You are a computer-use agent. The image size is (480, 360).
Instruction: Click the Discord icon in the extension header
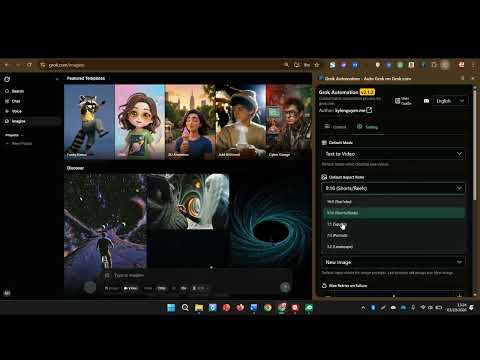point(426,101)
